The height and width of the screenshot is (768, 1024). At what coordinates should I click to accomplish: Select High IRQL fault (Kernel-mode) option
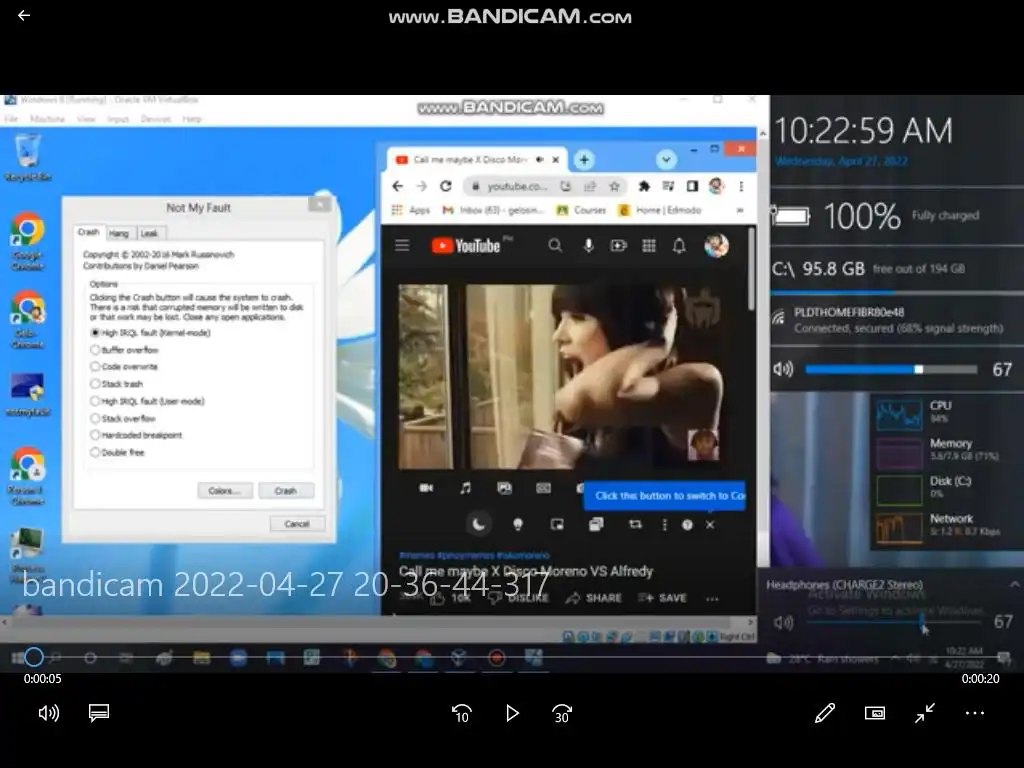coord(151,332)
